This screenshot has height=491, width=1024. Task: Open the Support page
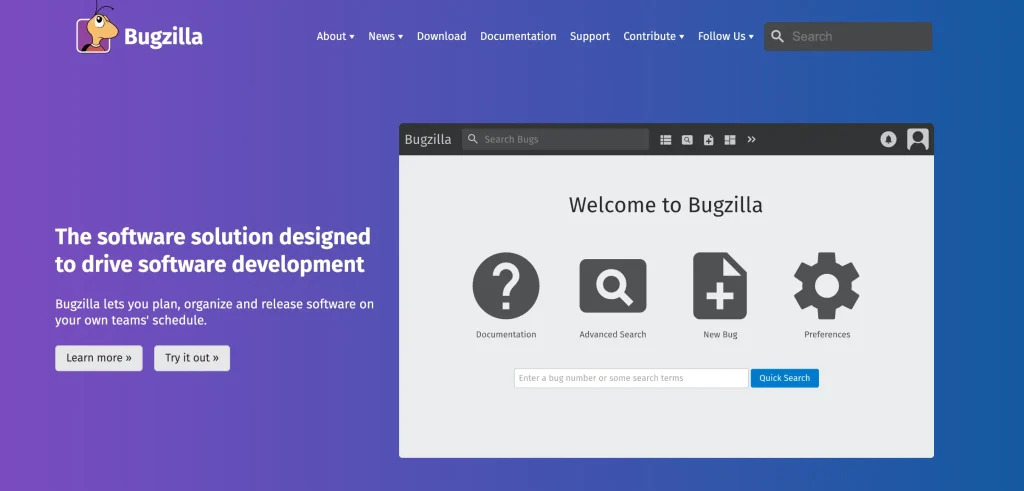coord(590,37)
